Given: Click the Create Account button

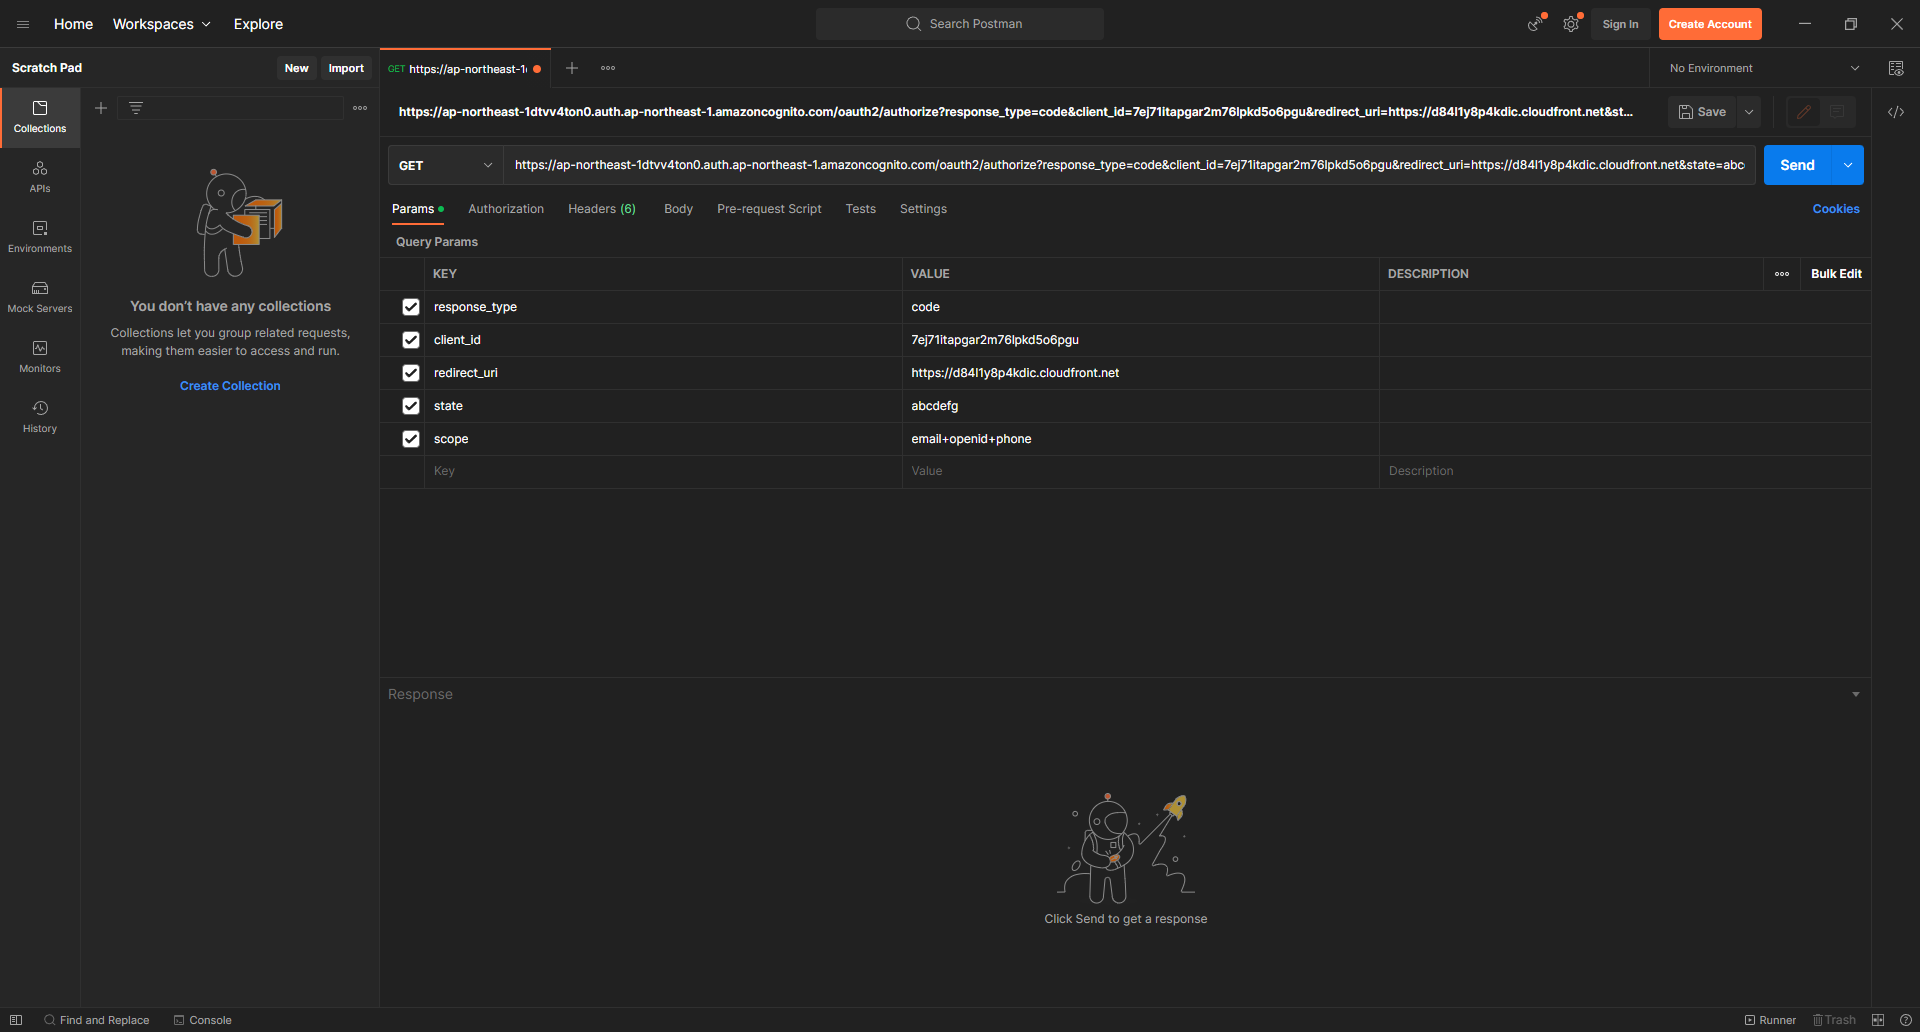Looking at the screenshot, I should [x=1710, y=24].
